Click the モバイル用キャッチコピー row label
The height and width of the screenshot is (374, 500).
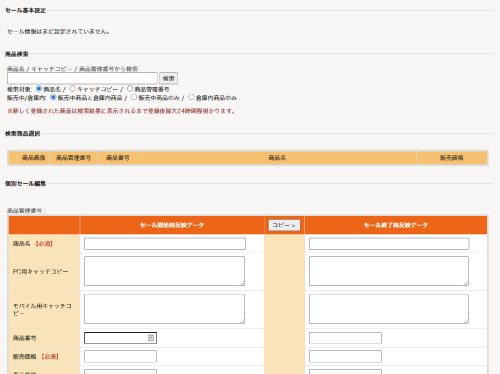coord(42,309)
